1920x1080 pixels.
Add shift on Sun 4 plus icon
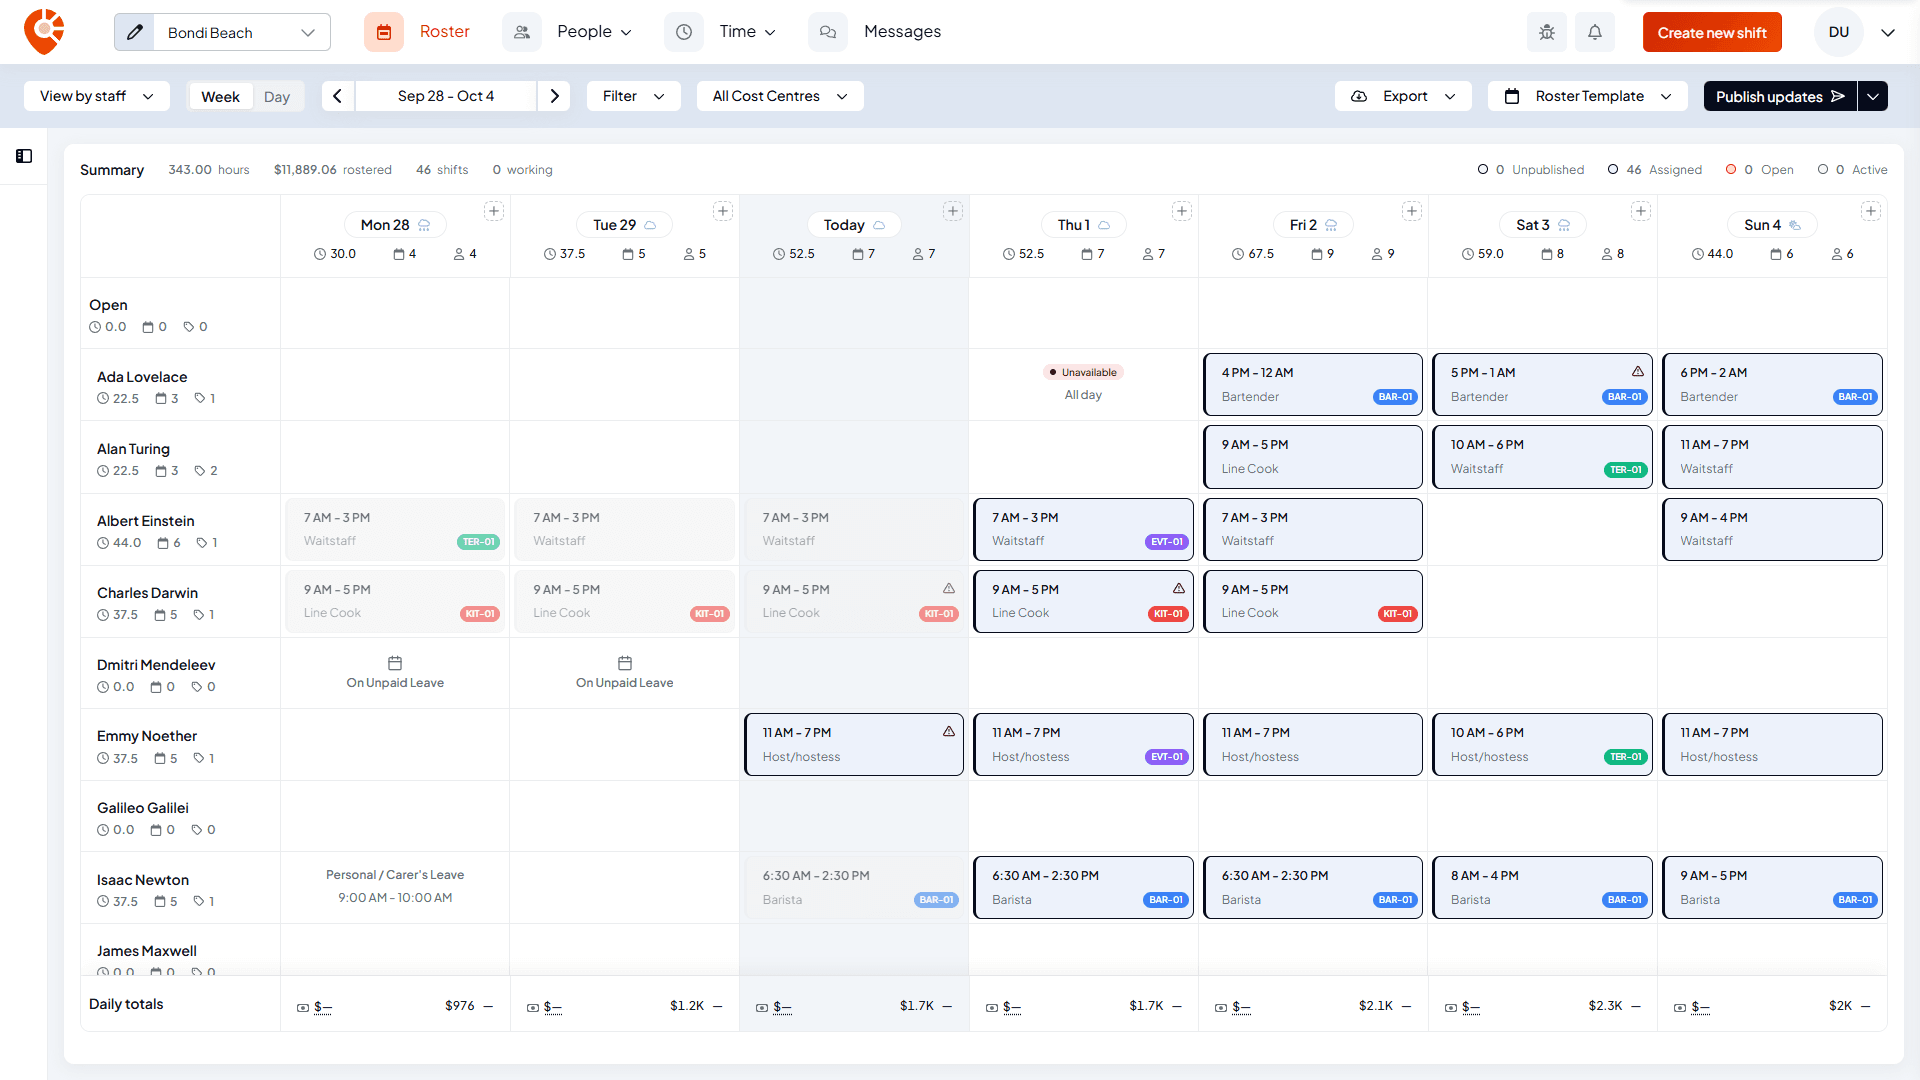pyautogui.click(x=1871, y=211)
